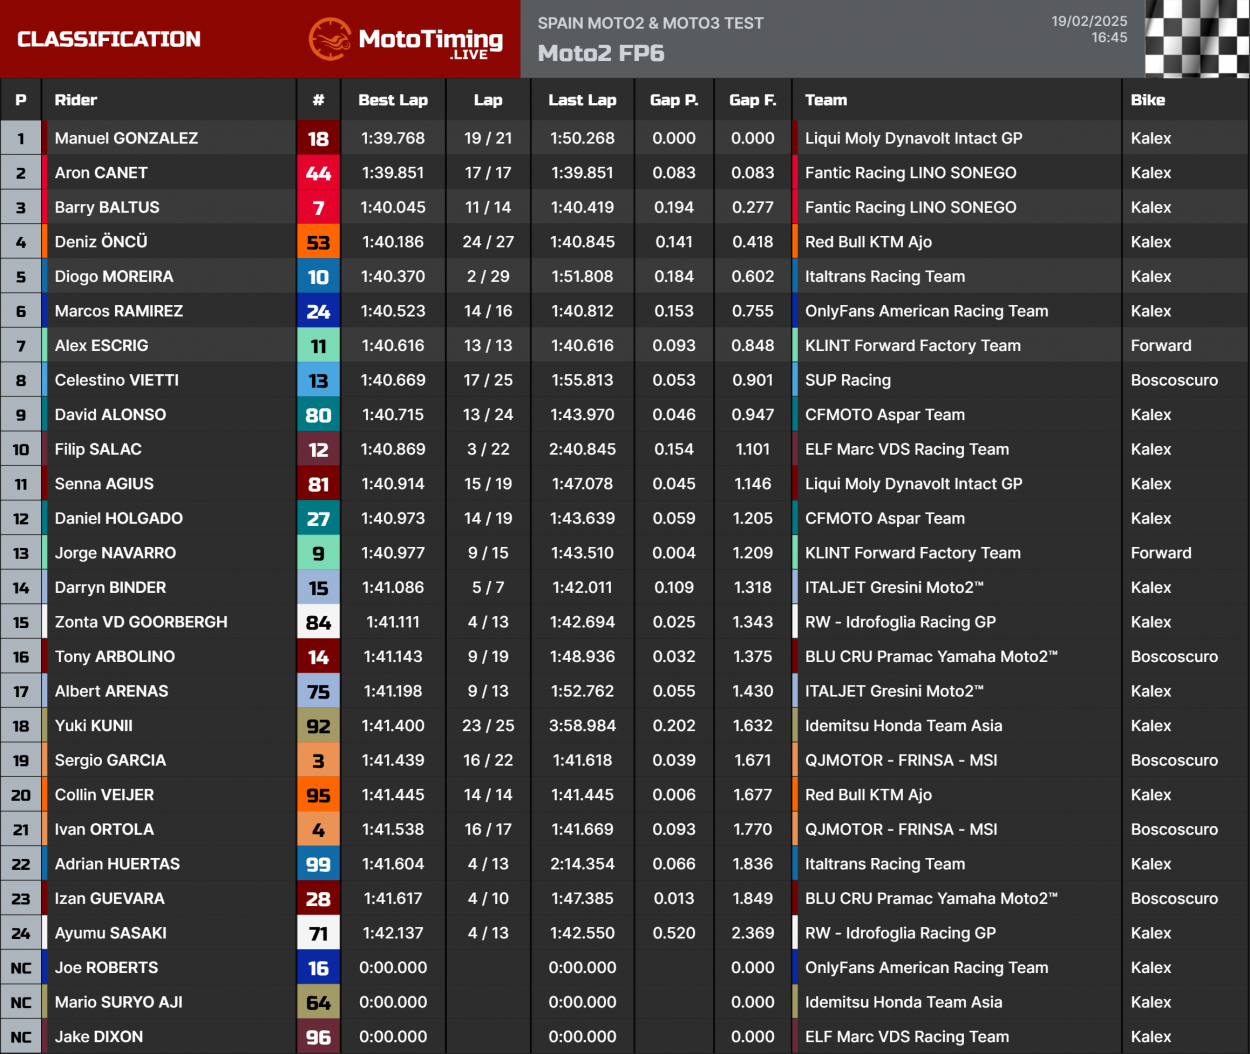Click the Best Lap column header
The image size is (1250, 1054).
tap(393, 100)
